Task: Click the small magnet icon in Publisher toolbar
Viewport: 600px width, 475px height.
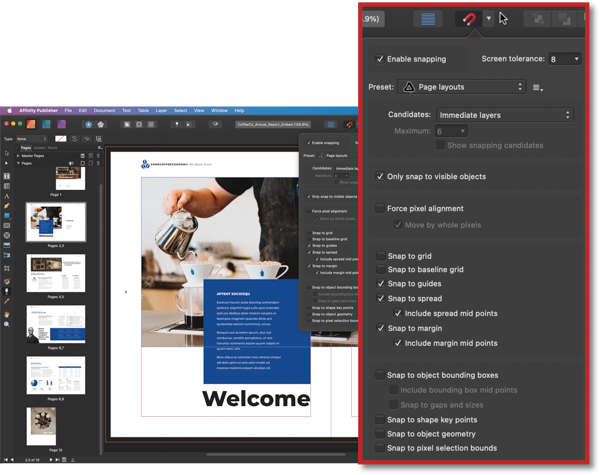Action: tap(349, 124)
